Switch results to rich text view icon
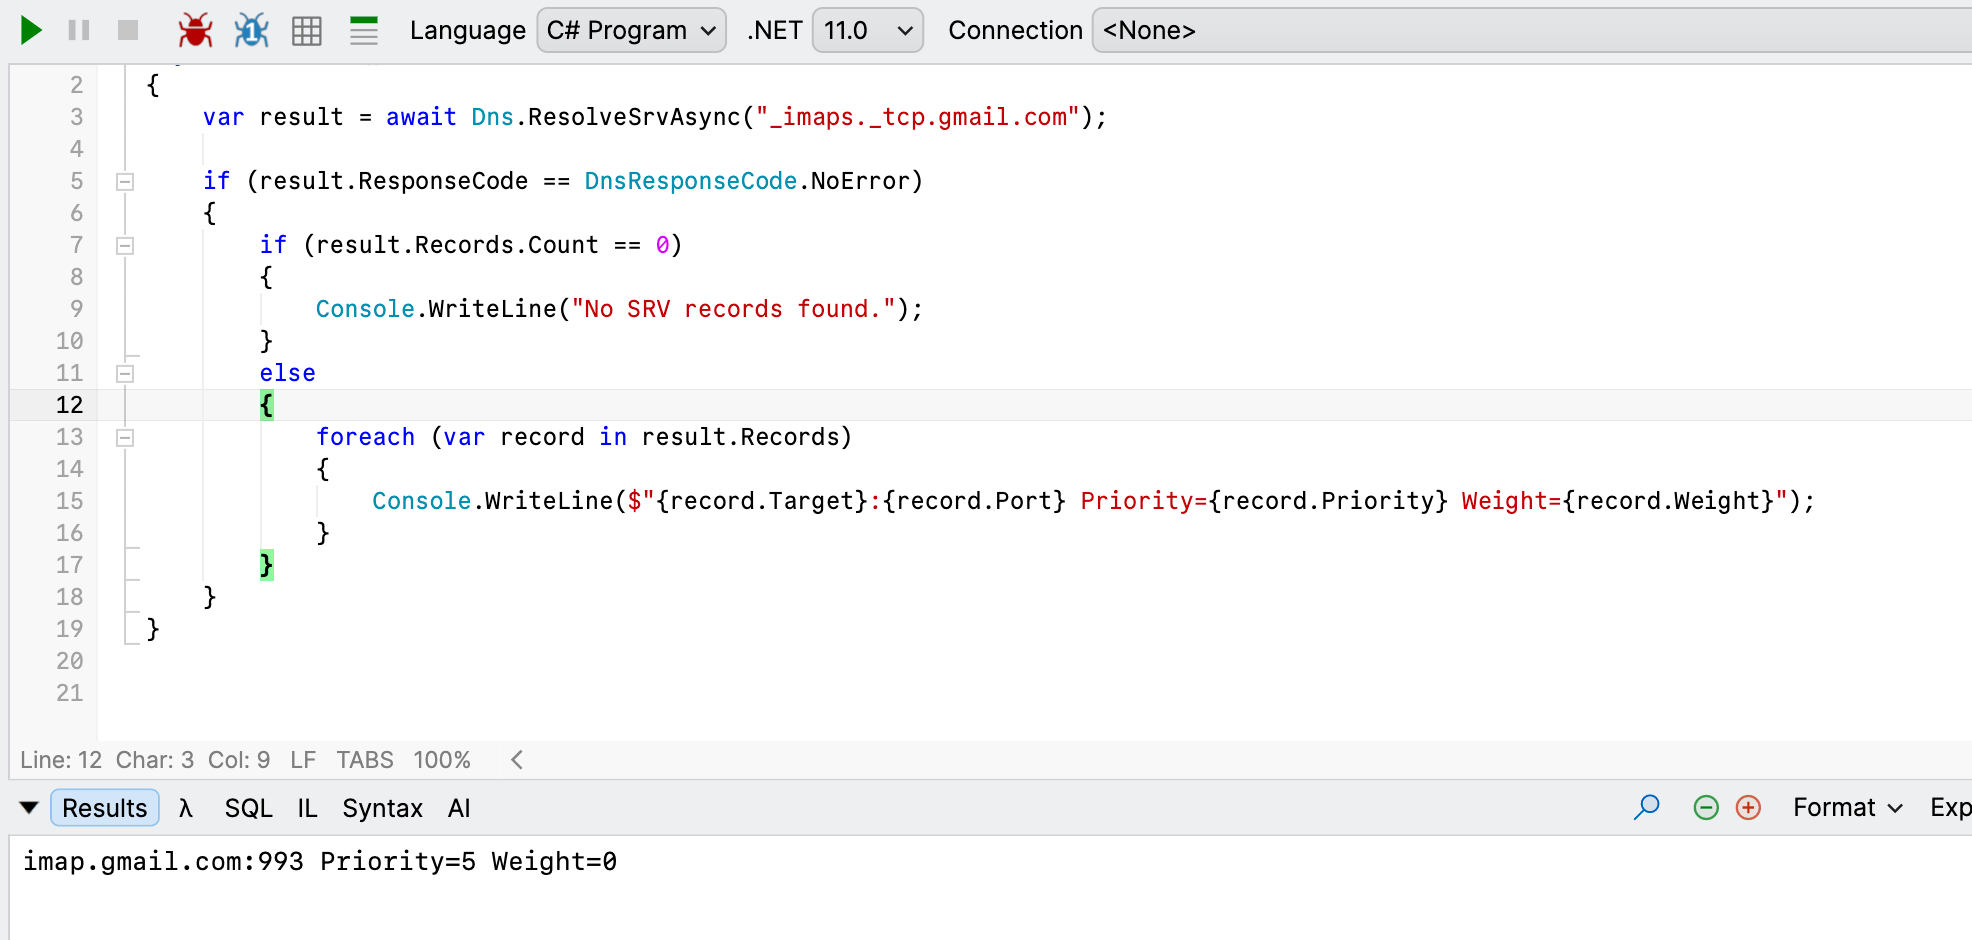 pos(364,31)
